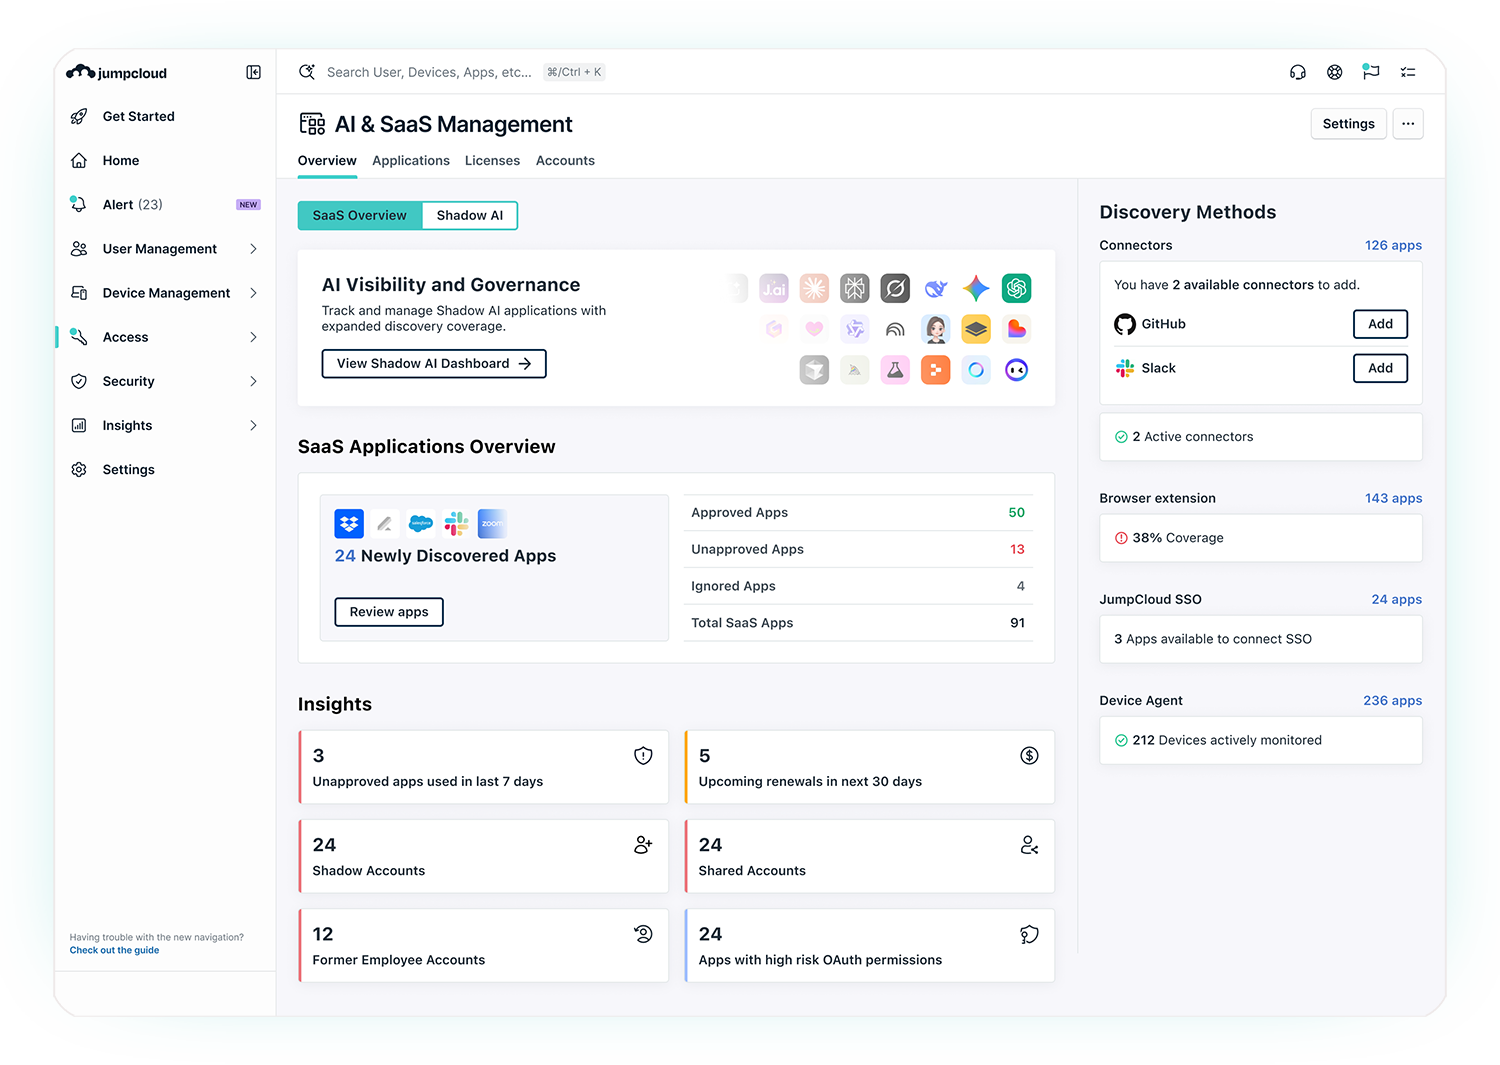Expand the Device Management menu
Image resolution: width=1500 pixels, height=1065 pixels.
[x=253, y=293]
